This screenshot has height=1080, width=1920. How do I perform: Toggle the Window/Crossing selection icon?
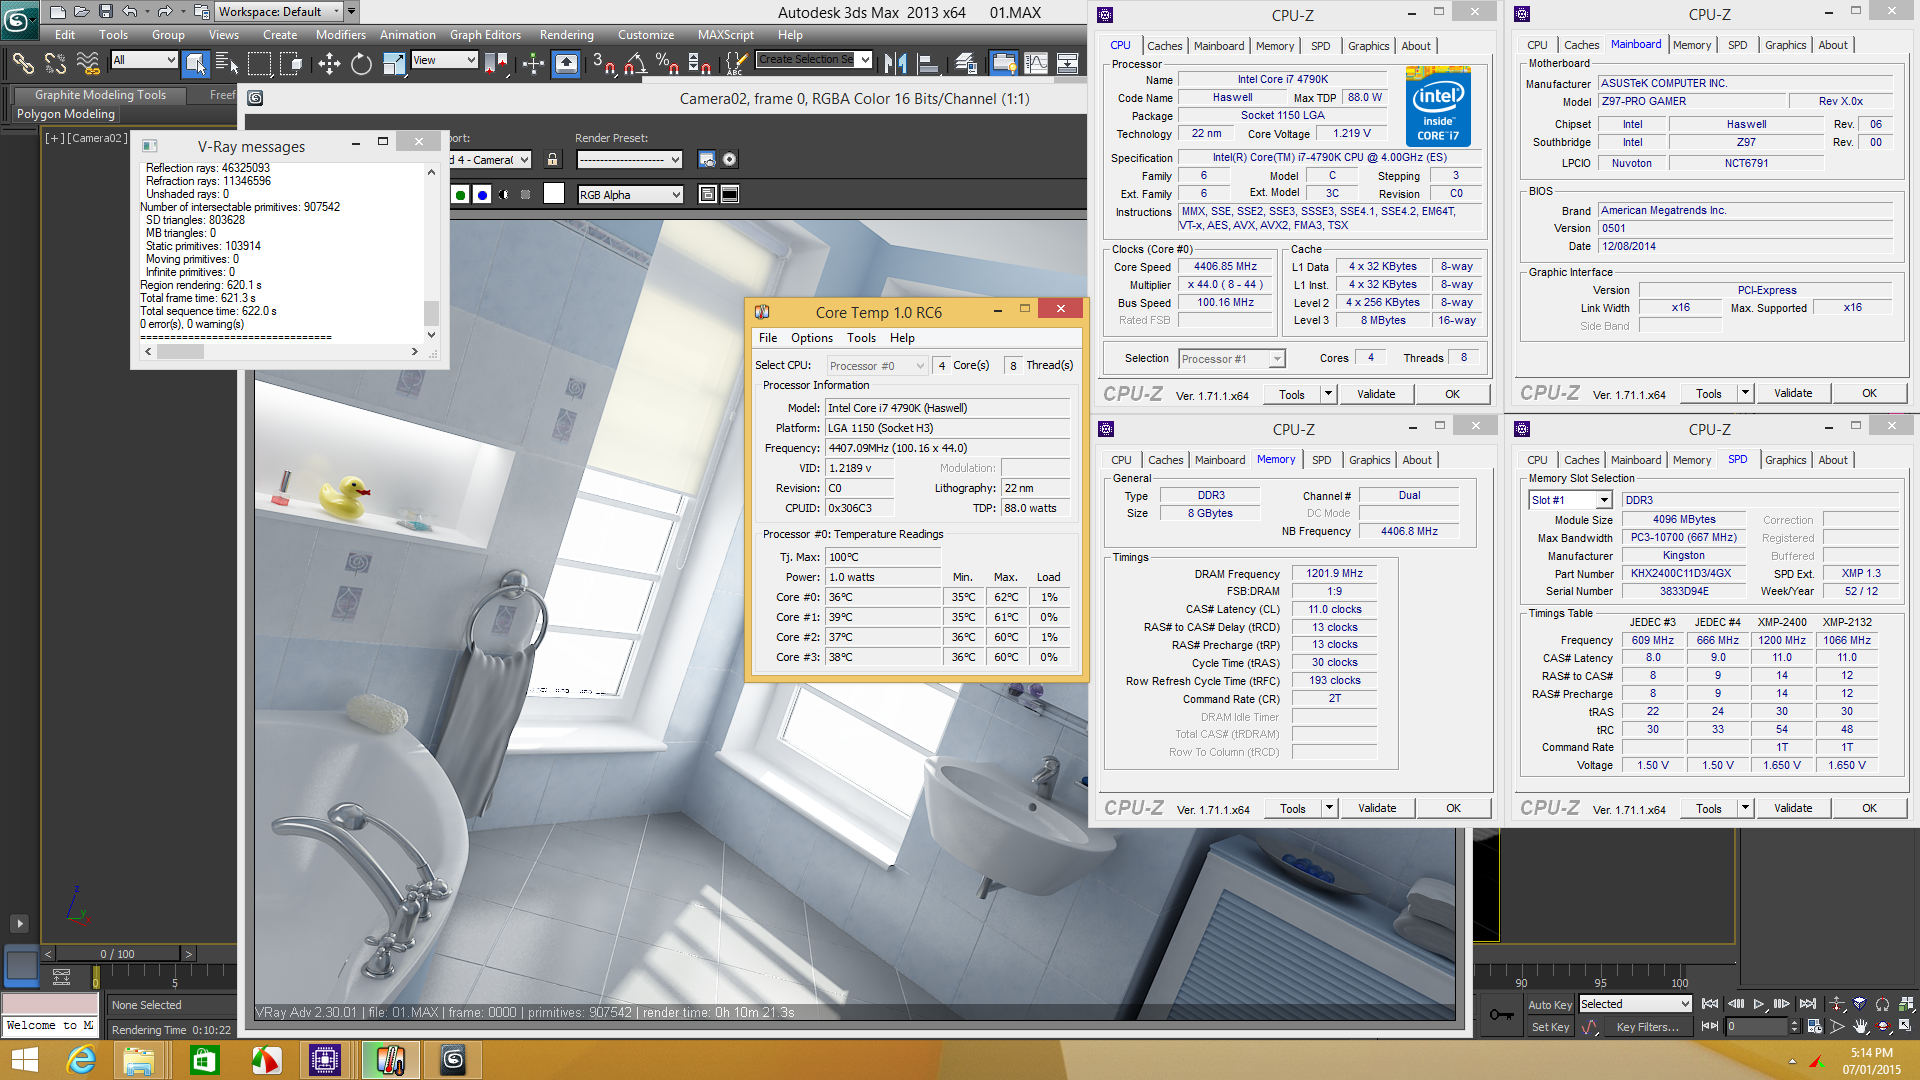click(291, 64)
